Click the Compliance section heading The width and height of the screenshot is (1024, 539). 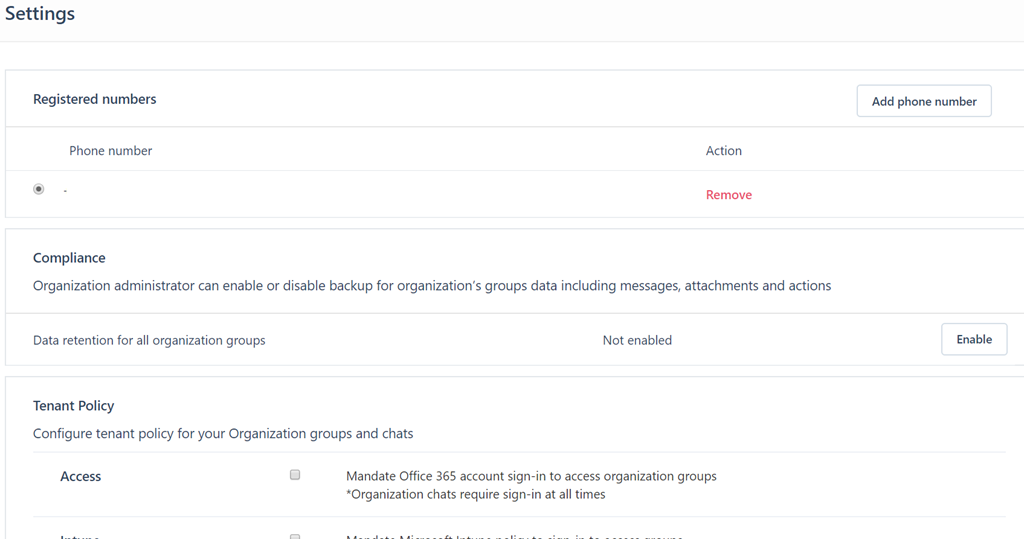pos(69,258)
